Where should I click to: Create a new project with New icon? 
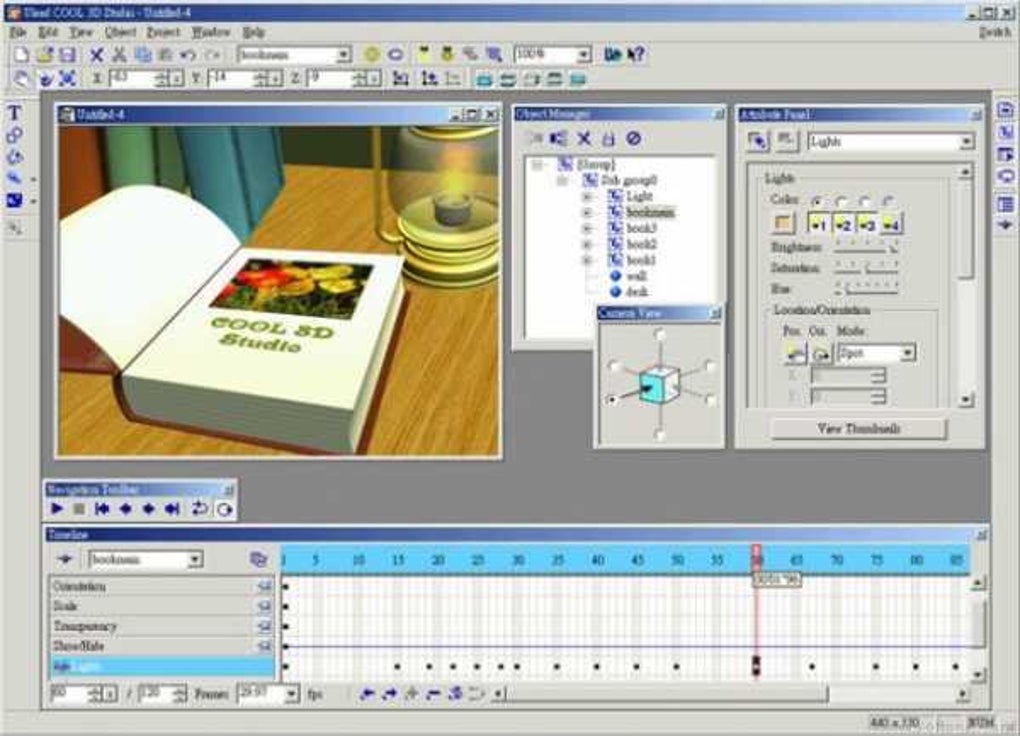tap(22, 55)
